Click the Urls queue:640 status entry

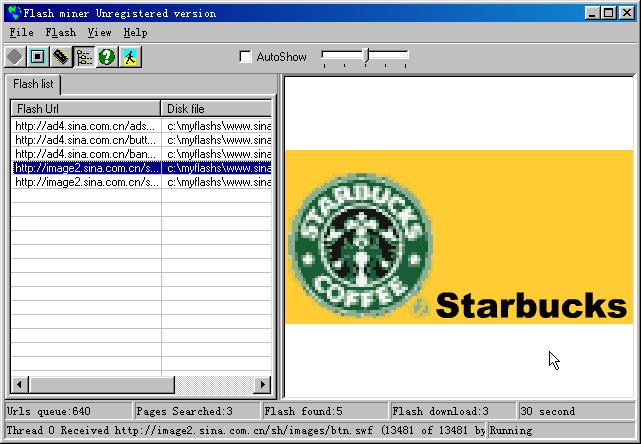[69, 411]
